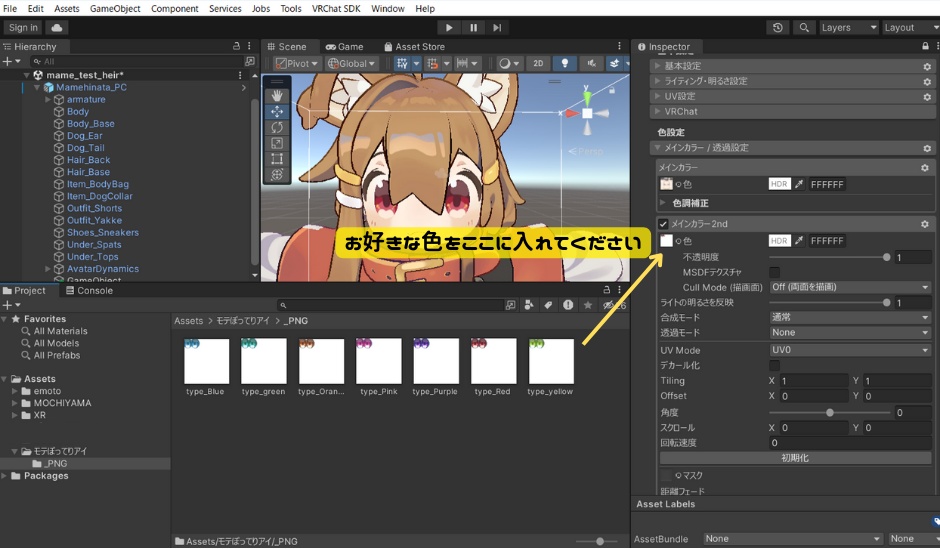Open the VRChat SDK menu
Viewport: 940px width, 549px height.
click(x=336, y=8)
